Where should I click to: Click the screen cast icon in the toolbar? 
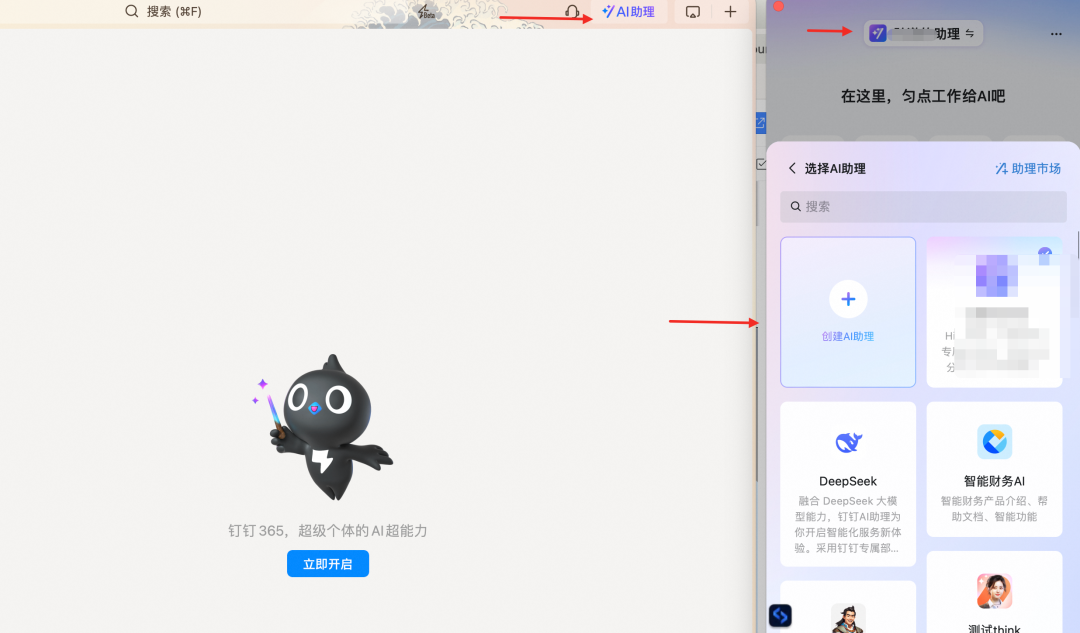click(x=693, y=12)
